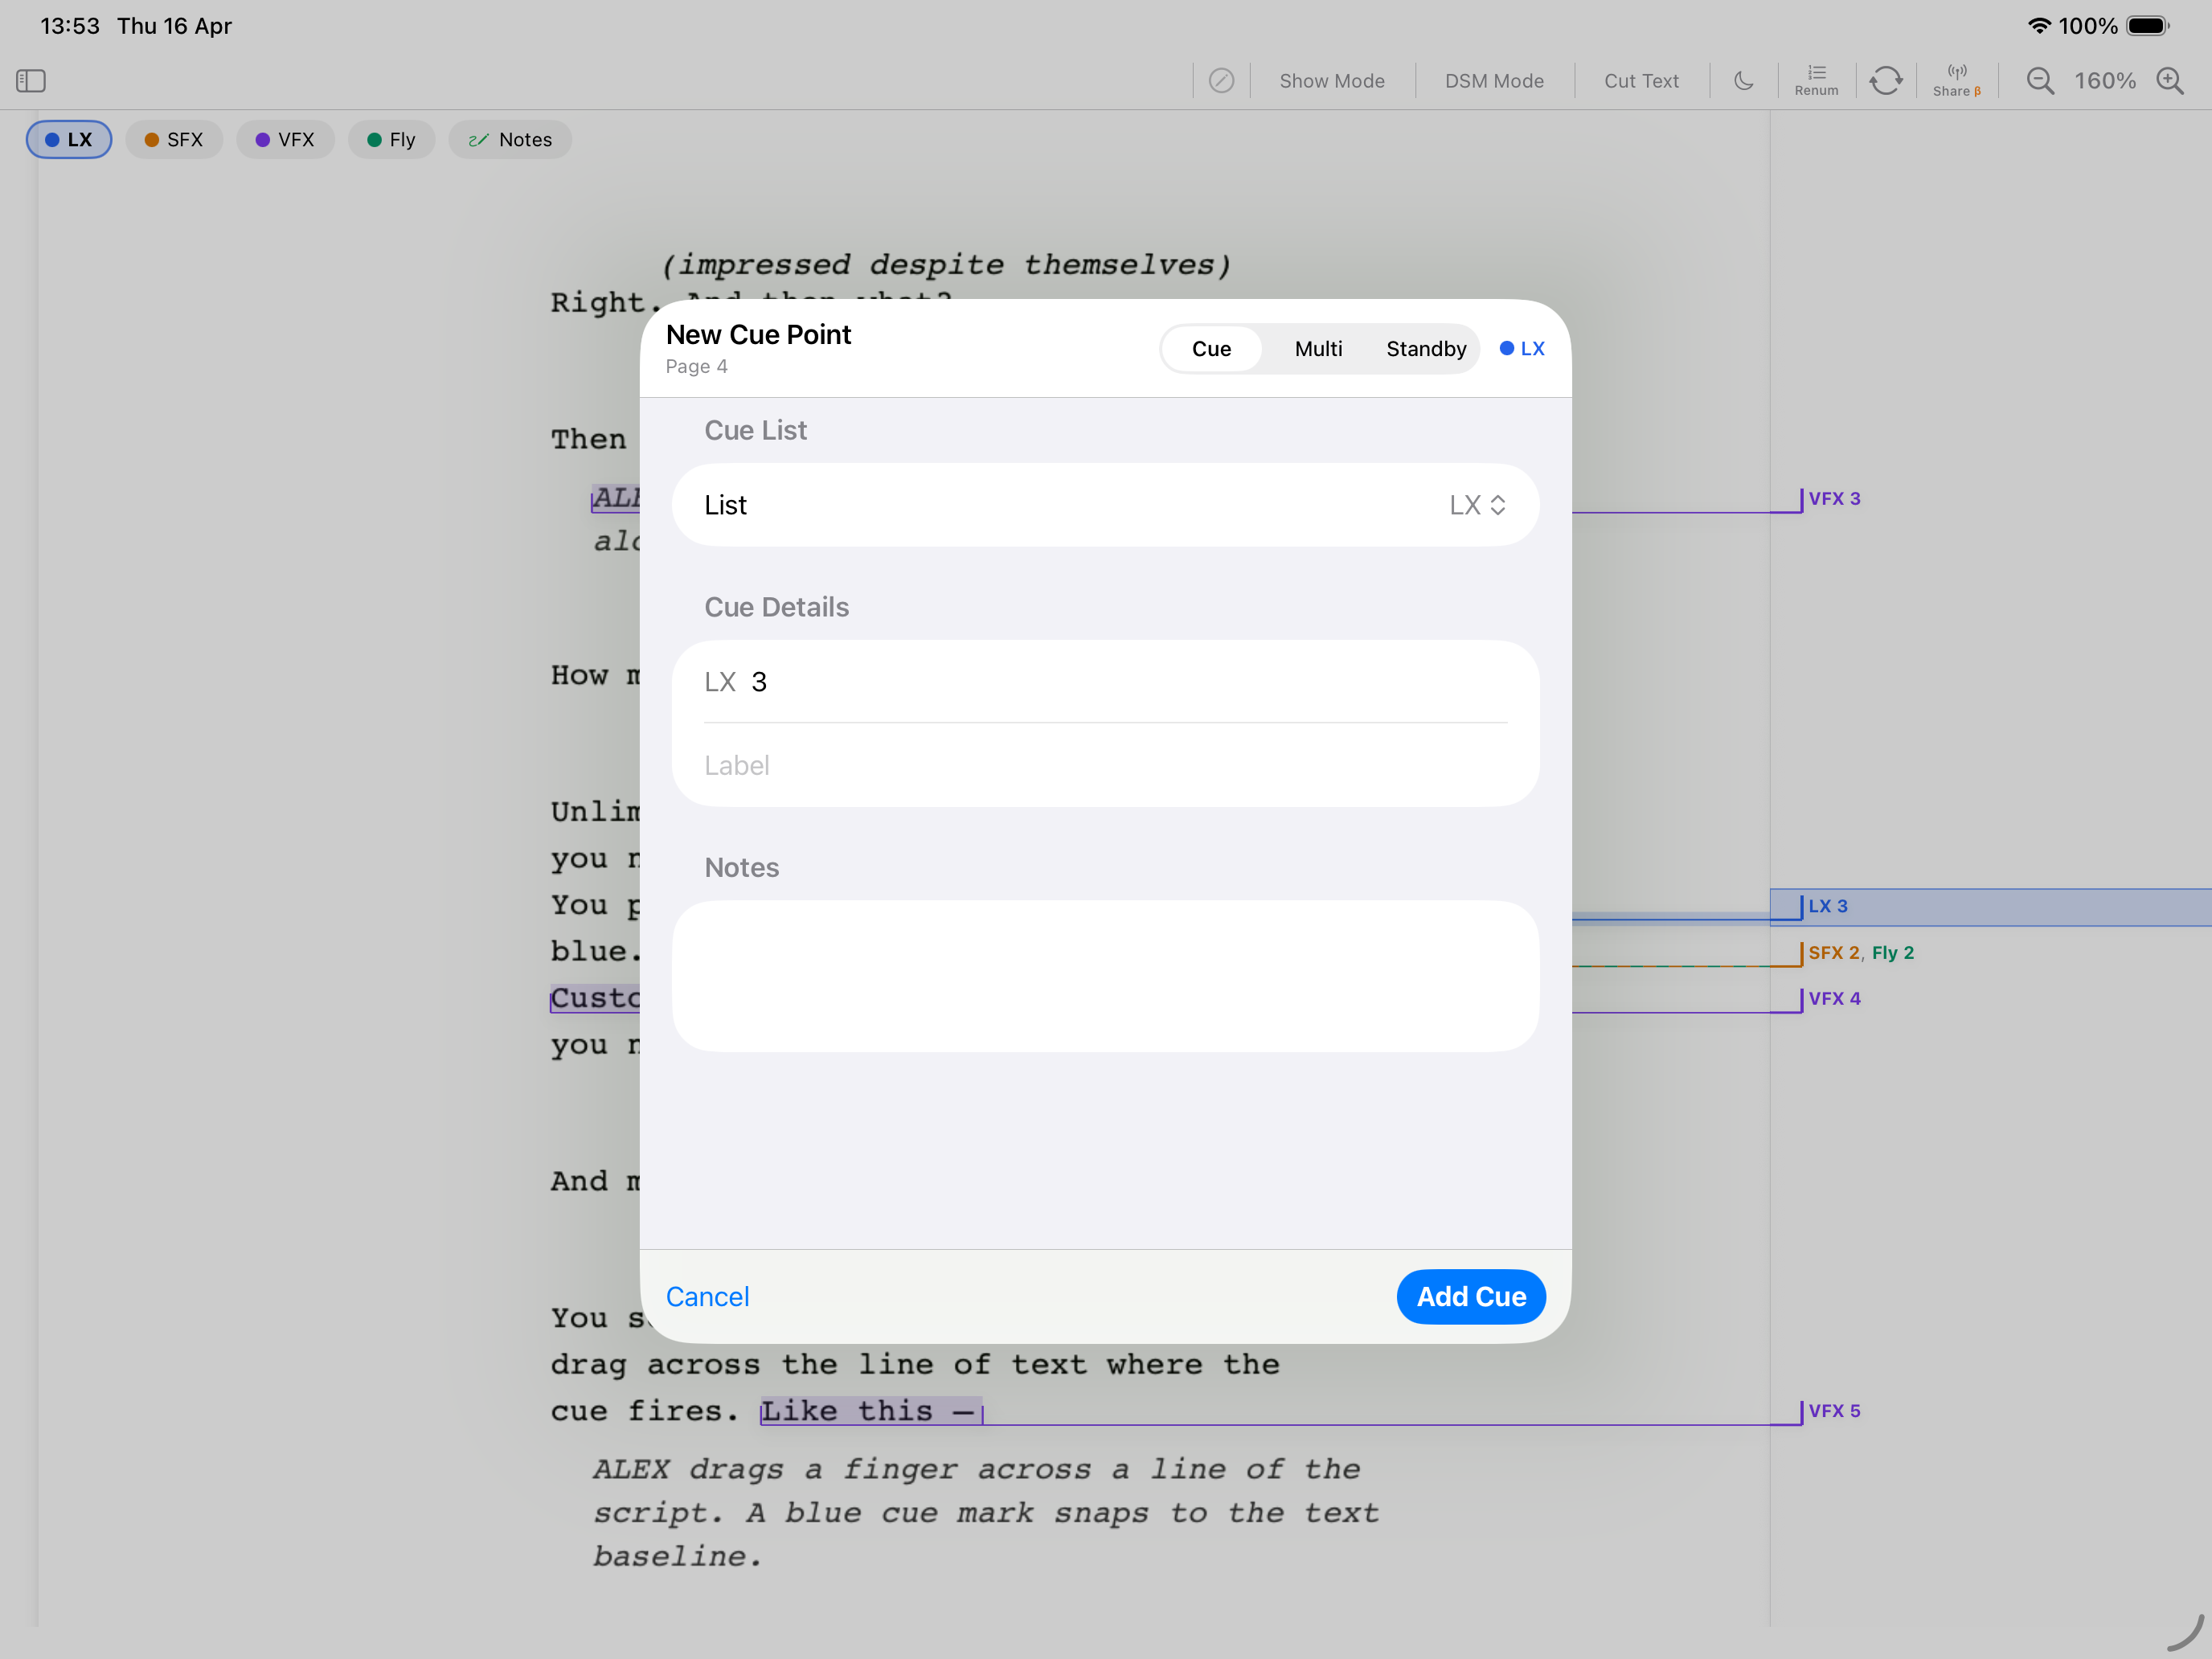2212x1659 pixels.
Task: Click the Renum renumber cues icon
Action: 1816,80
